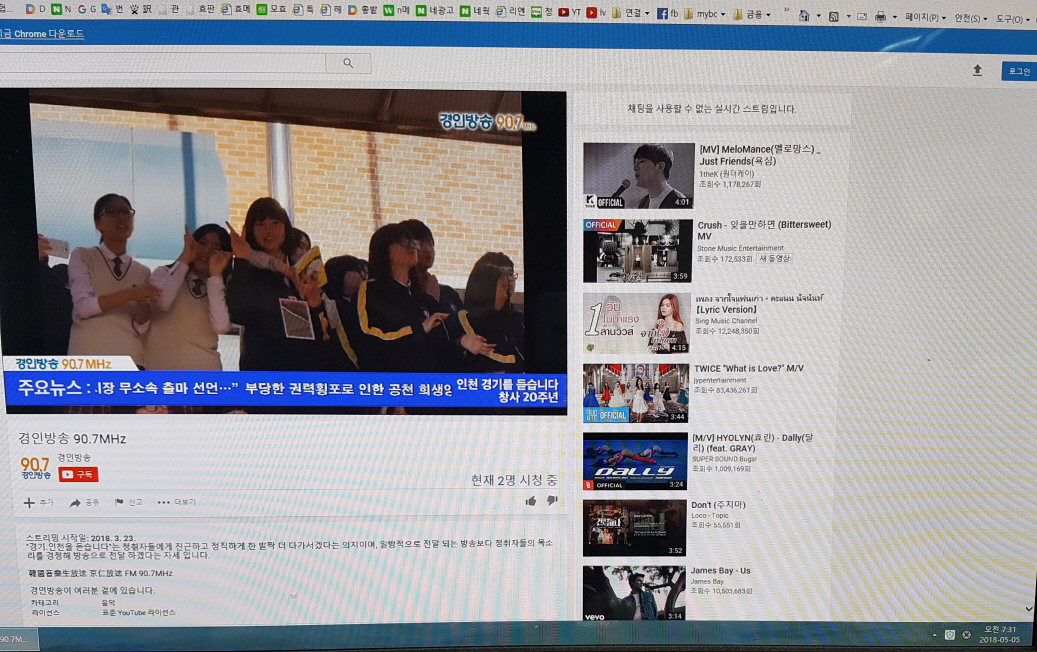Click inside the YouTube search field
The width and height of the screenshot is (1037, 652).
pyautogui.click(x=163, y=63)
